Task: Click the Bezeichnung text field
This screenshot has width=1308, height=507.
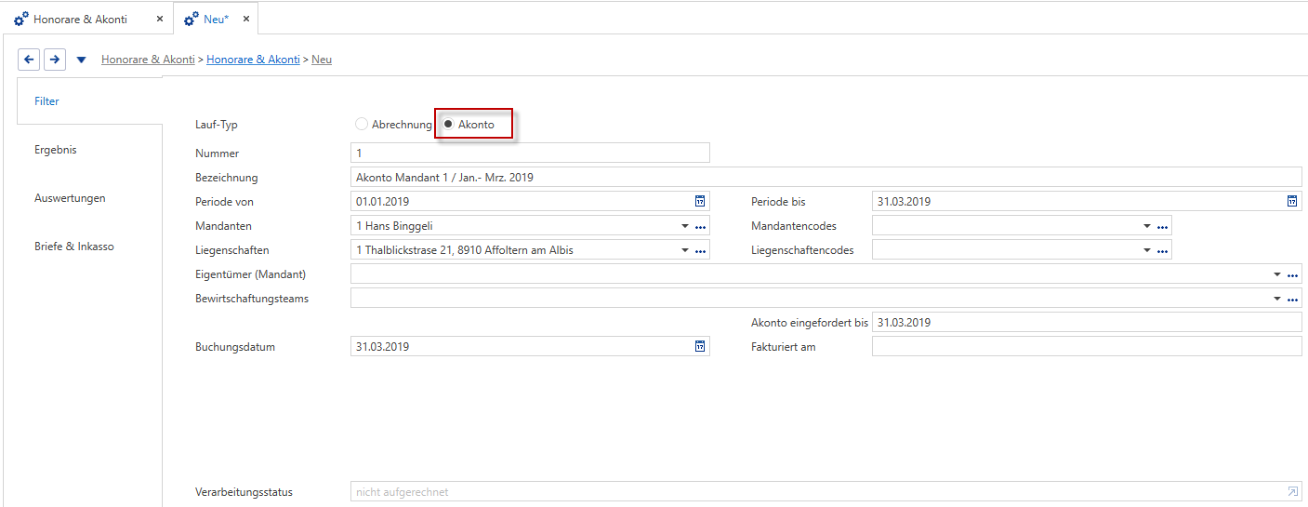Action: pyautogui.click(x=826, y=177)
